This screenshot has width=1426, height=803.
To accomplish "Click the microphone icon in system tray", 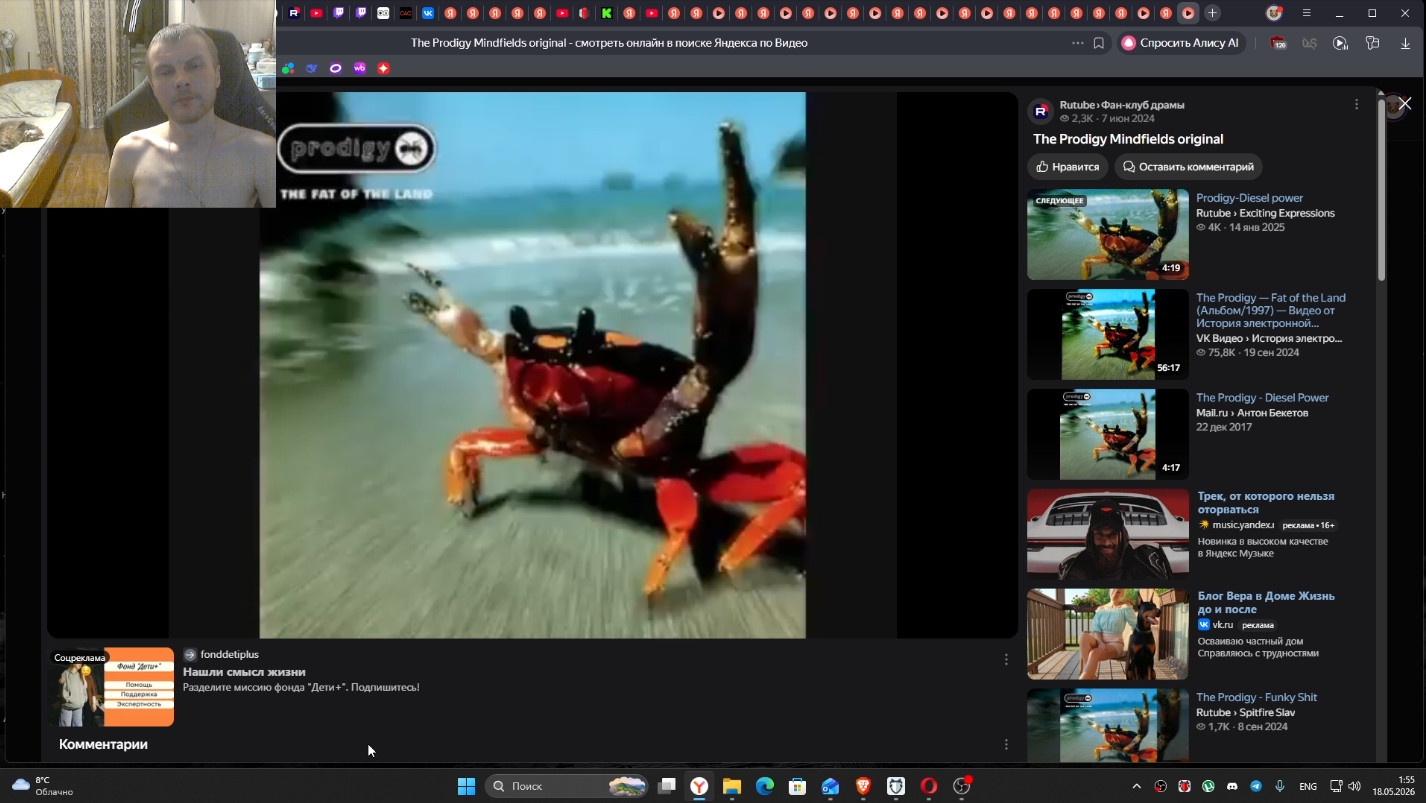I will click(x=1280, y=786).
